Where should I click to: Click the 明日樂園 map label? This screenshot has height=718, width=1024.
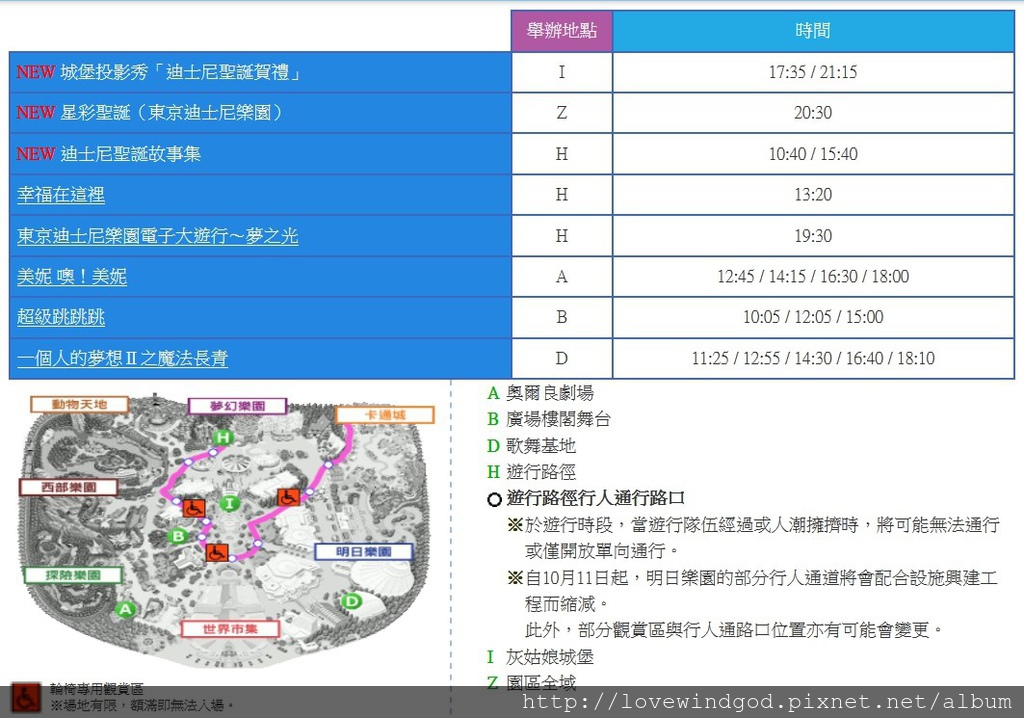[364, 552]
